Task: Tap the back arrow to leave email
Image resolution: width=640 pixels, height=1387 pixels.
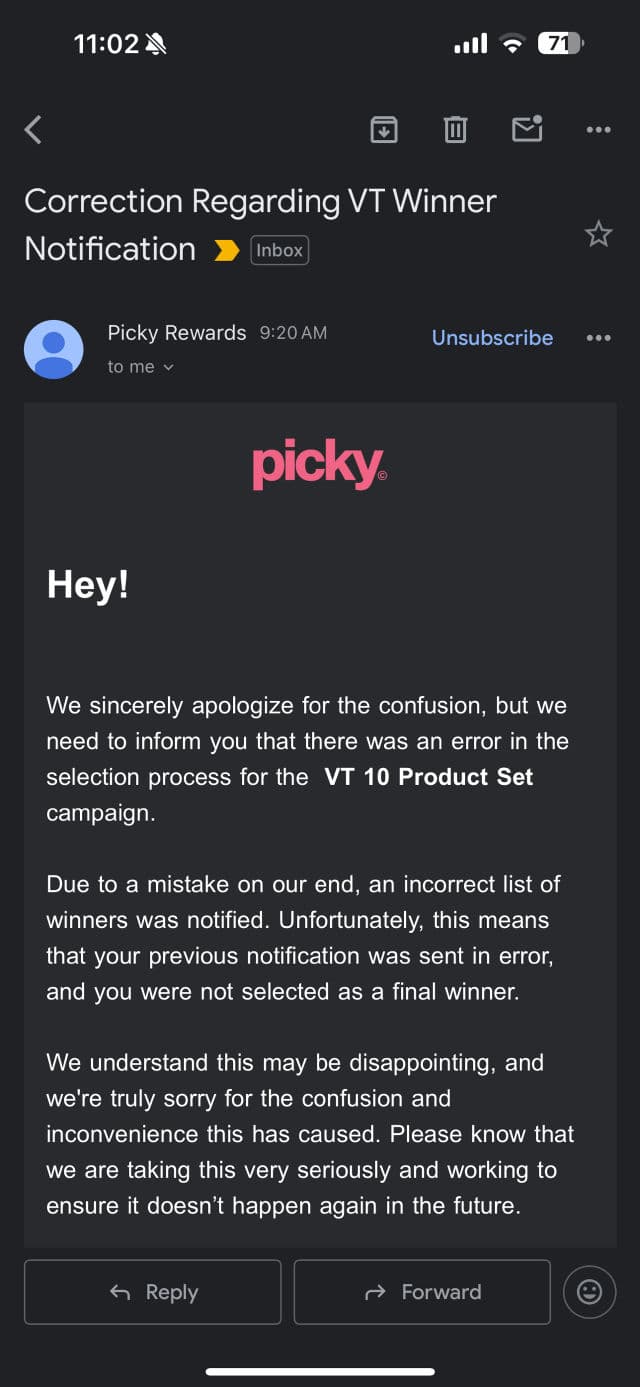Action: [33, 129]
